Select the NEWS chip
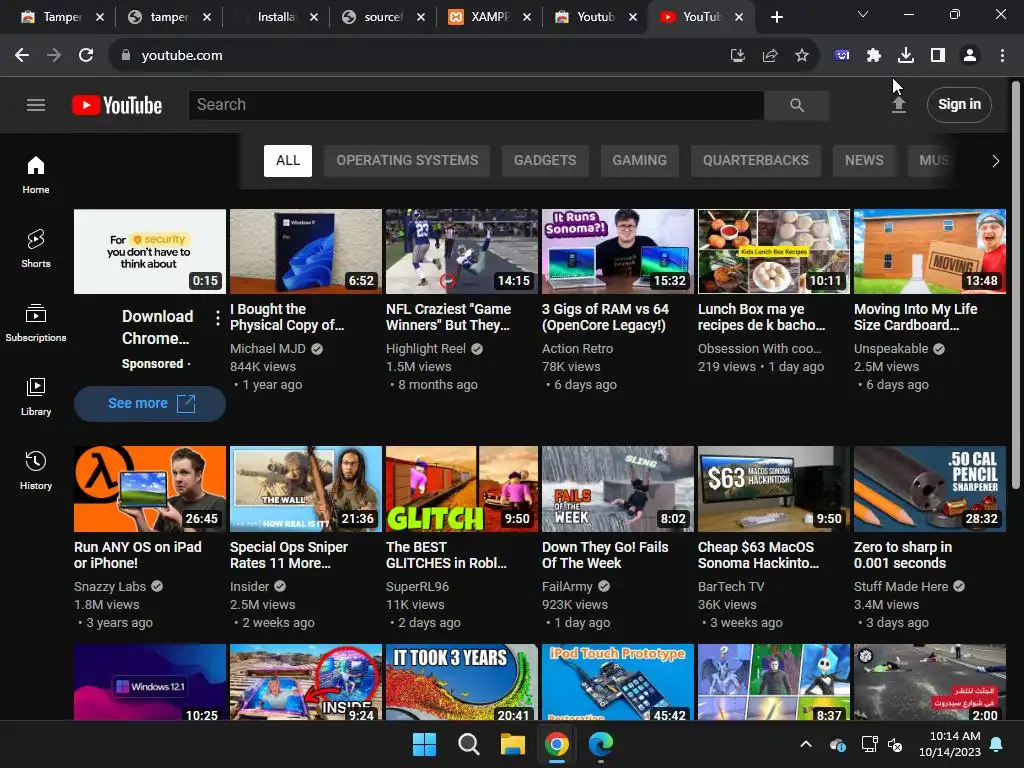This screenshot has height=768, width=1024. click(864, 161)
